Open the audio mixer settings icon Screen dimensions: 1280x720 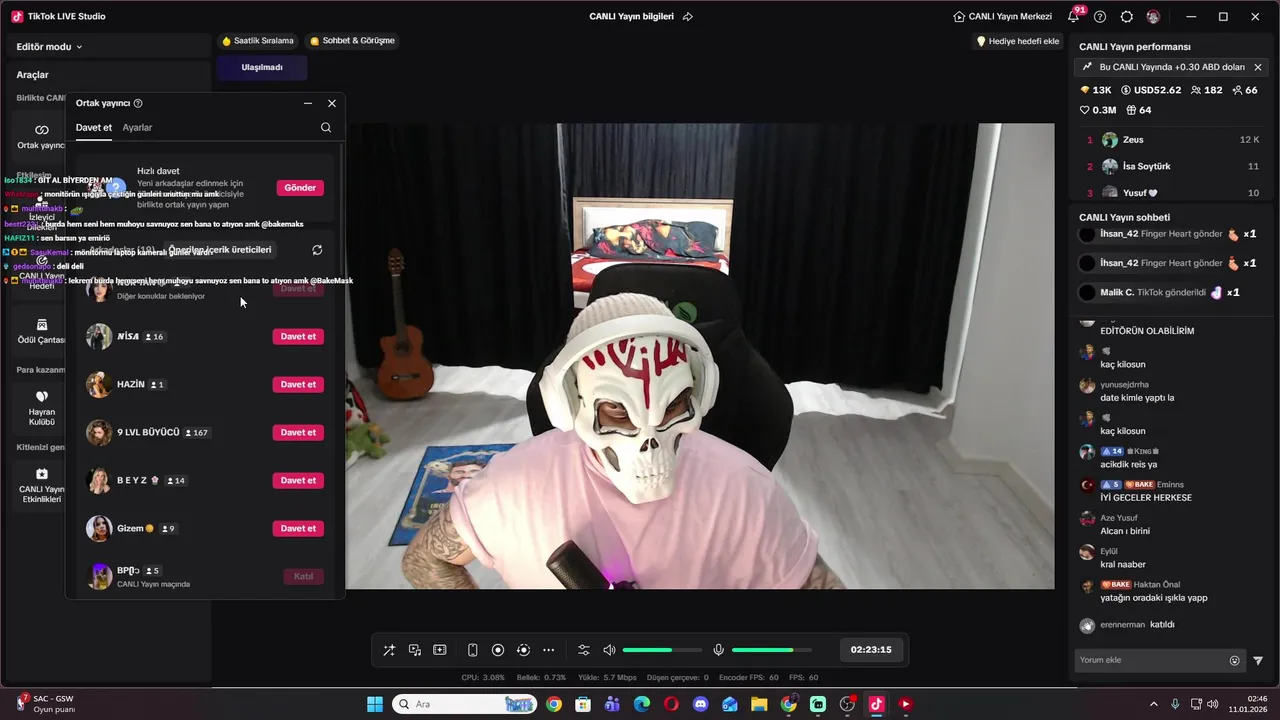[584, 650]
